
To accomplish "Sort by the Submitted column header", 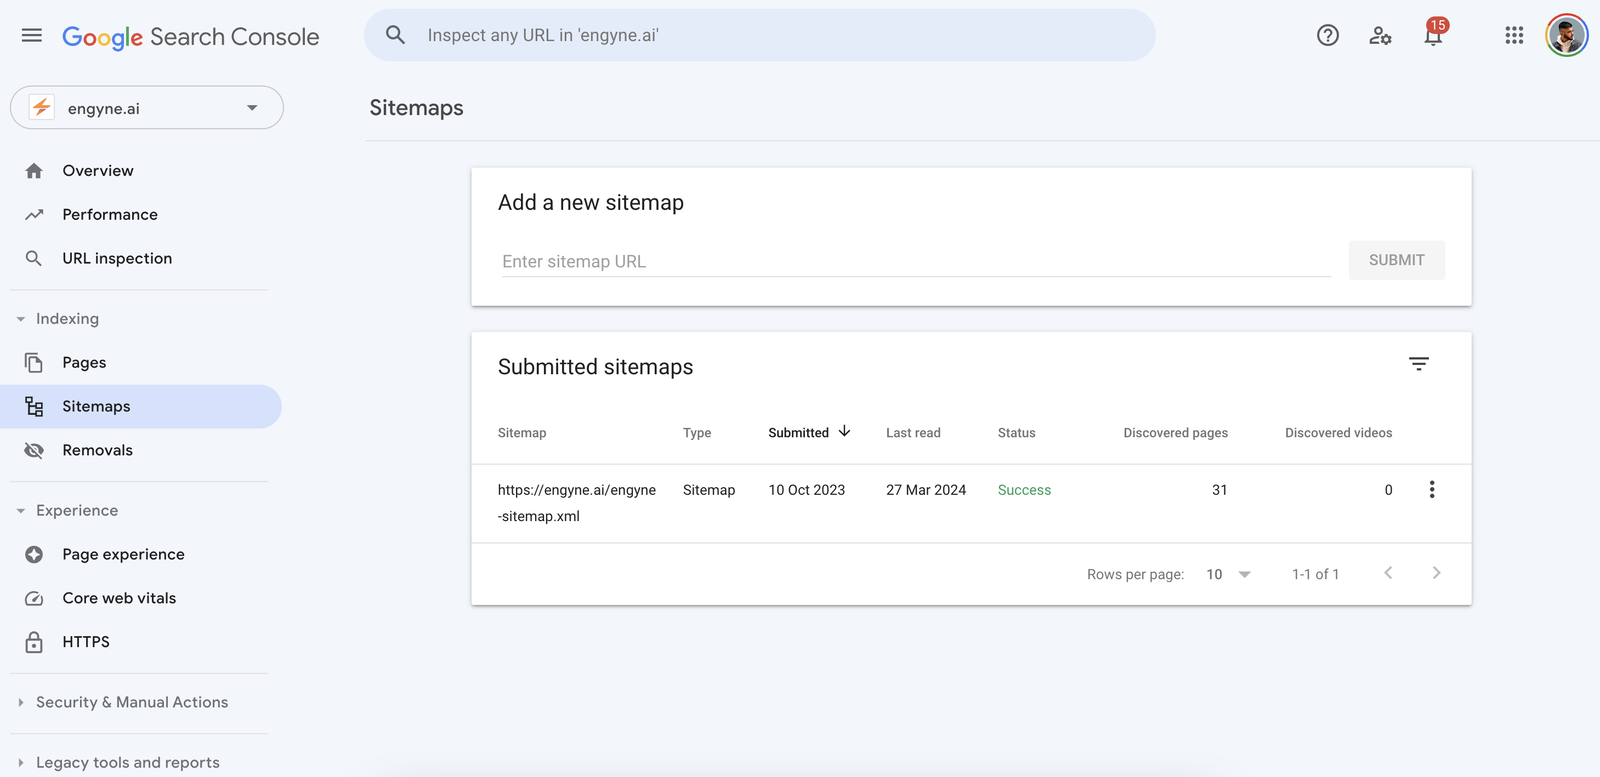I will click(x=798, y=433).
